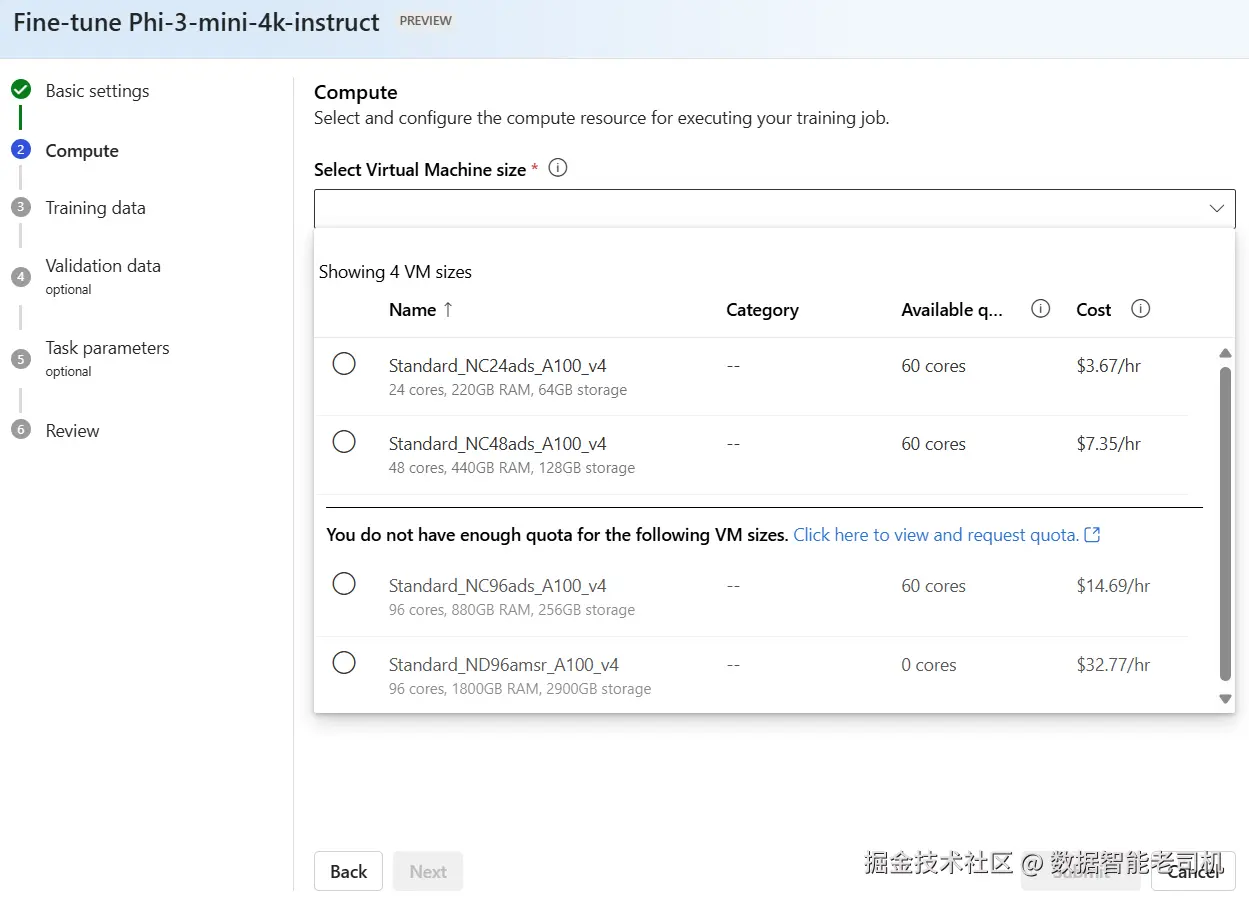Click the info icon next to Cost column
The height and width of the screenshot is (901, 1249).
tap(1140, 309)
